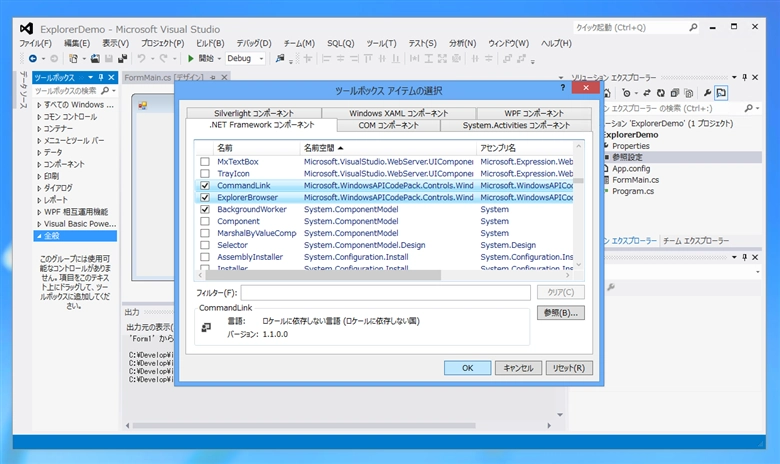Expand すべての Windows フォーム toolbox group
Viewport: 780px width, 464px height.
click(39, 105)
